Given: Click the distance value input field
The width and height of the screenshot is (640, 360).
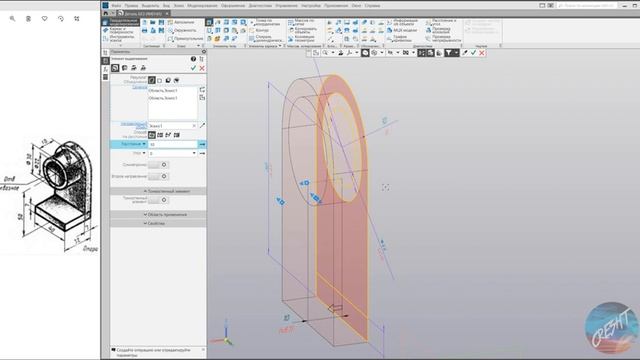Looking at the screenshot, I should coord(173,144).
